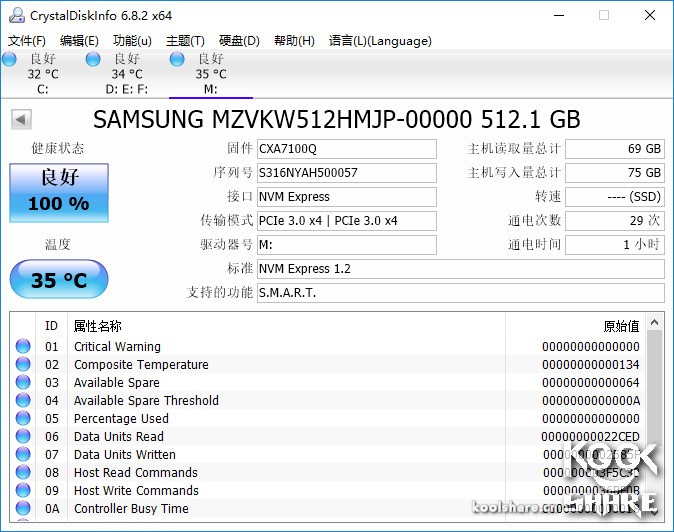This screenshot has width=674, height=532.
Task: Click the total host reads 69 GB field
Action: [615, 149]
